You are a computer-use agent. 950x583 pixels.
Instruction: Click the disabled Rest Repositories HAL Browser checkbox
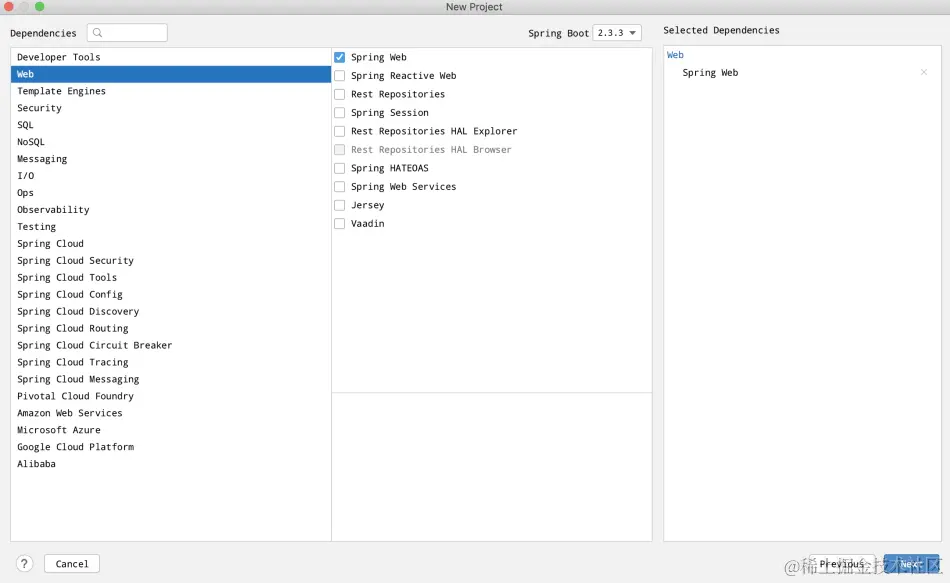click(340, 150)
